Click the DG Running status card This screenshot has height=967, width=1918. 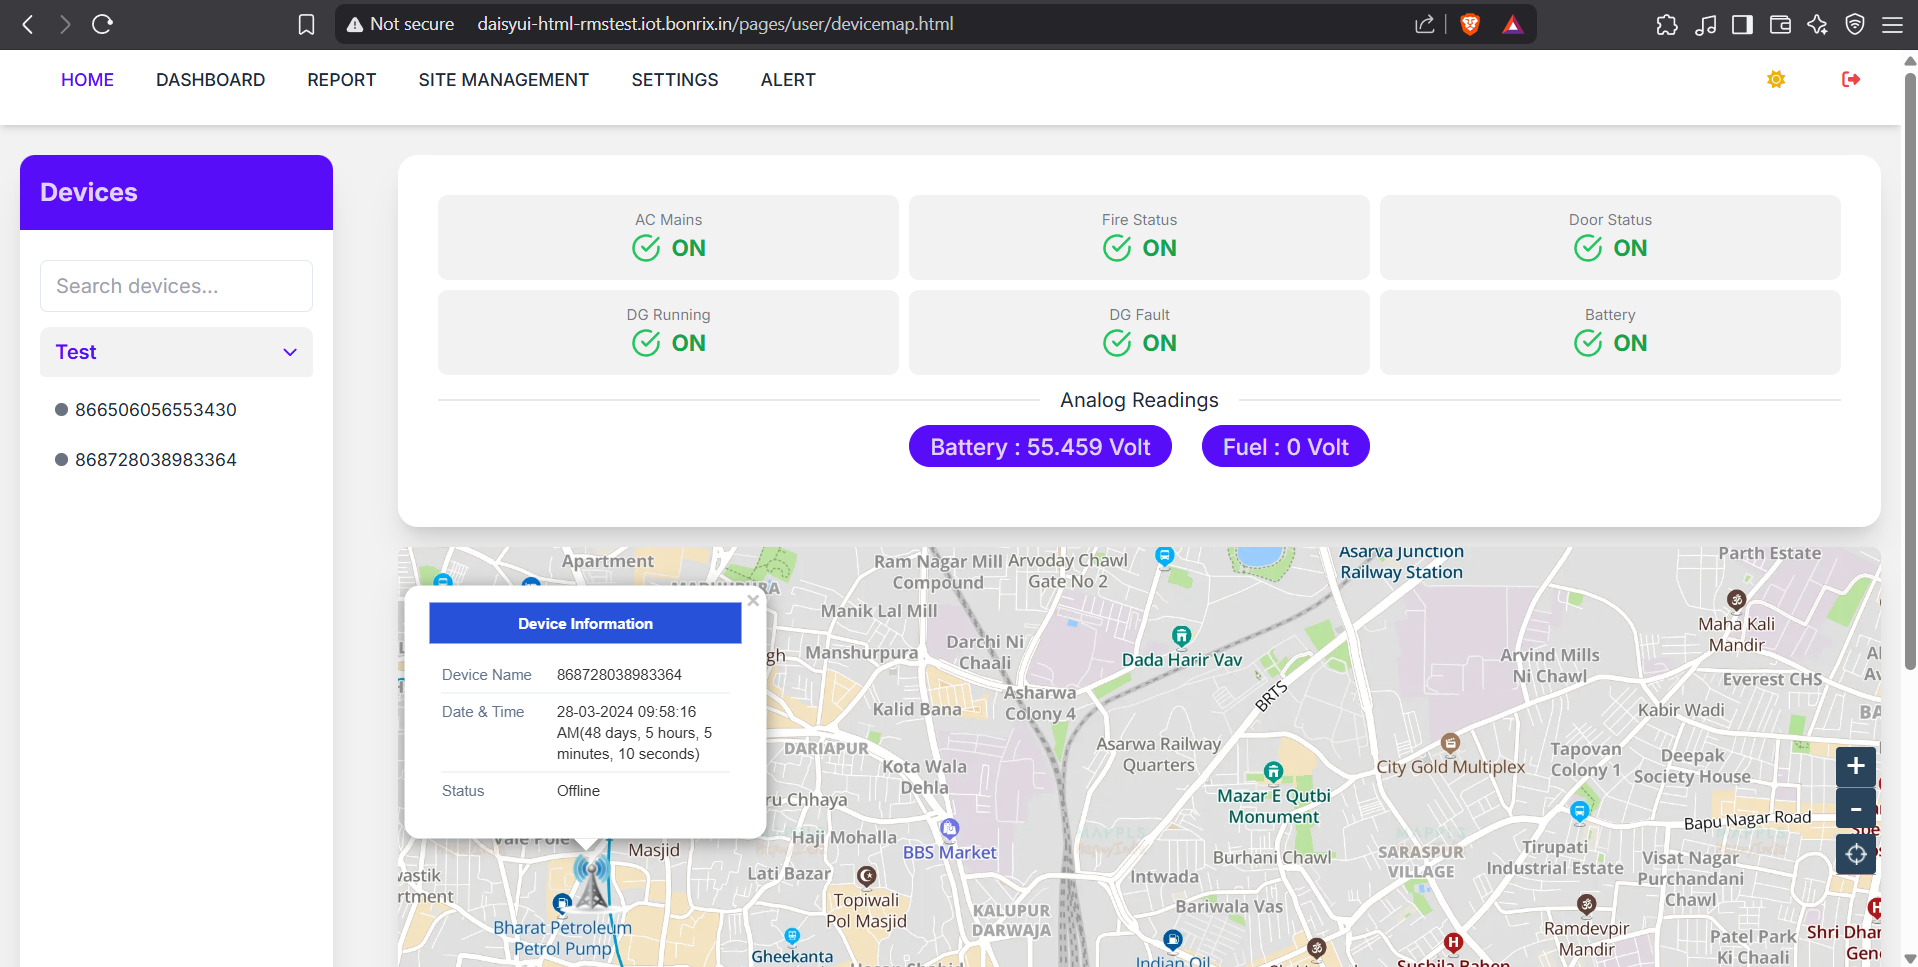pyautogui.click(x=668, y=332)
